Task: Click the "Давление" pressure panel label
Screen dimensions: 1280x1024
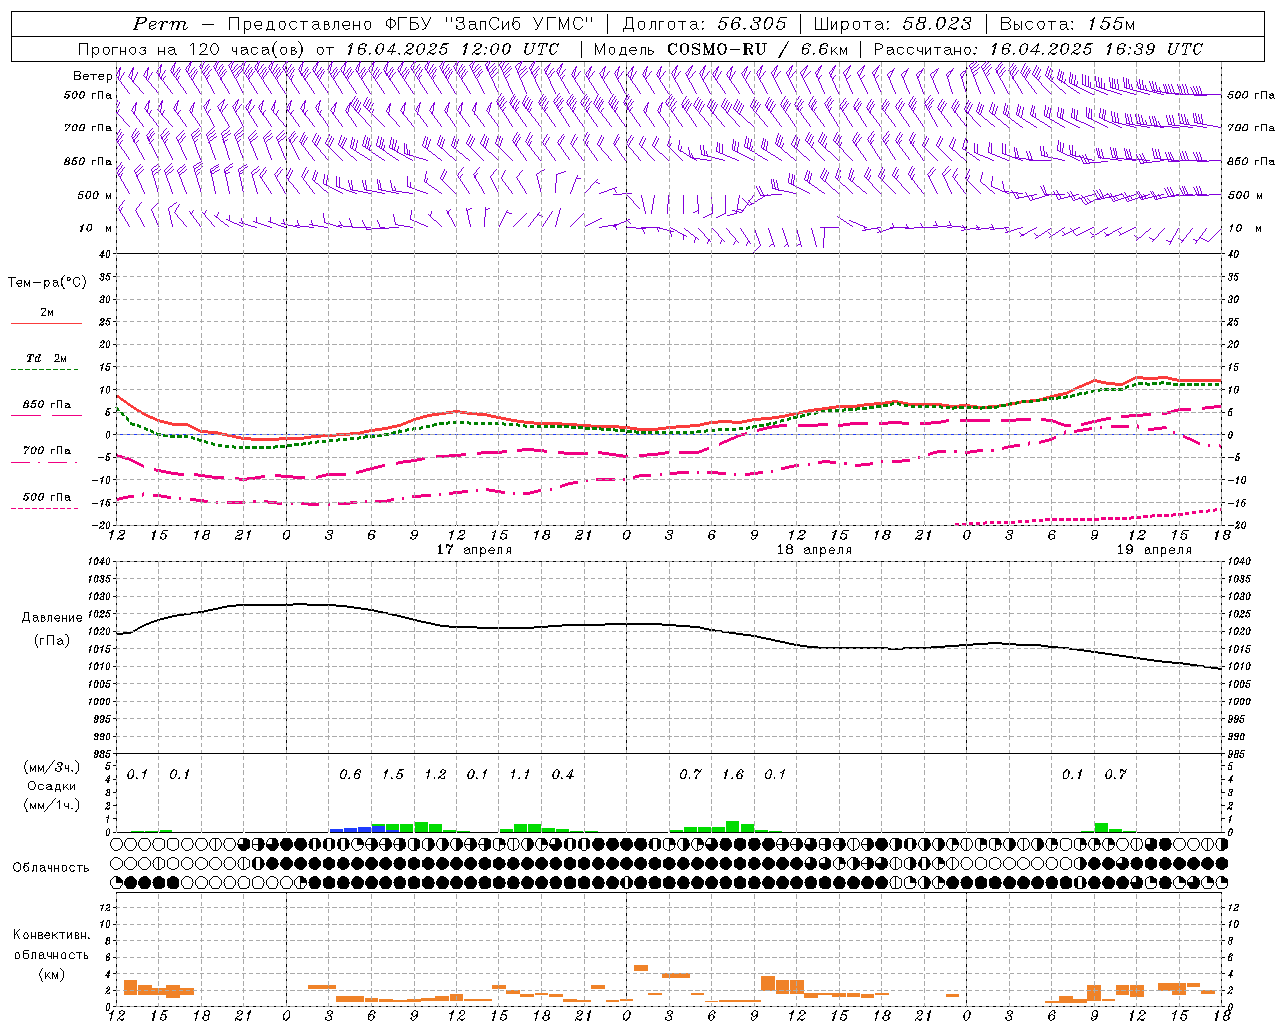Action: 52,618
